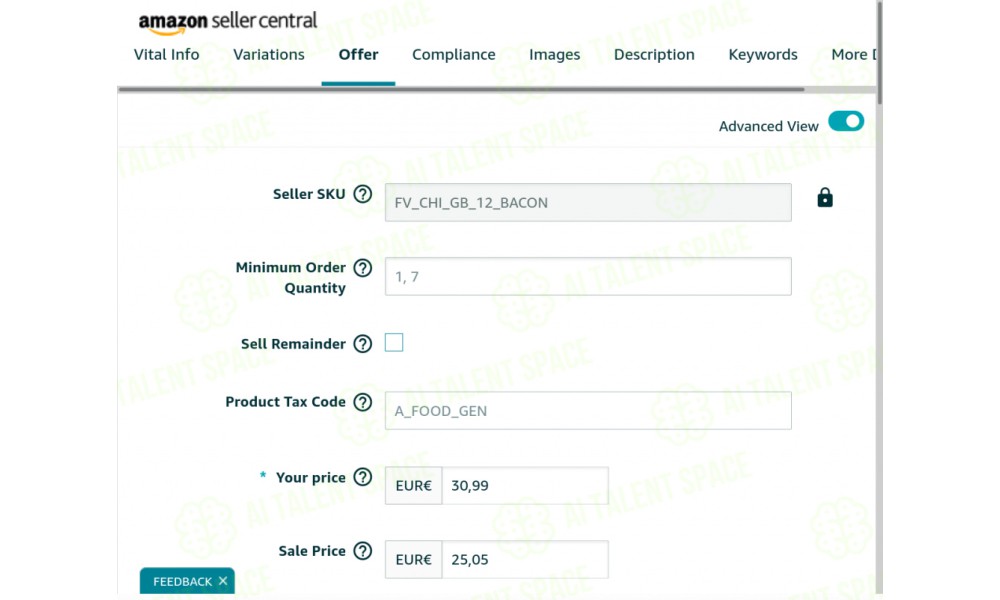
Task: Open the FEEDBACK button
Action: 182,581
